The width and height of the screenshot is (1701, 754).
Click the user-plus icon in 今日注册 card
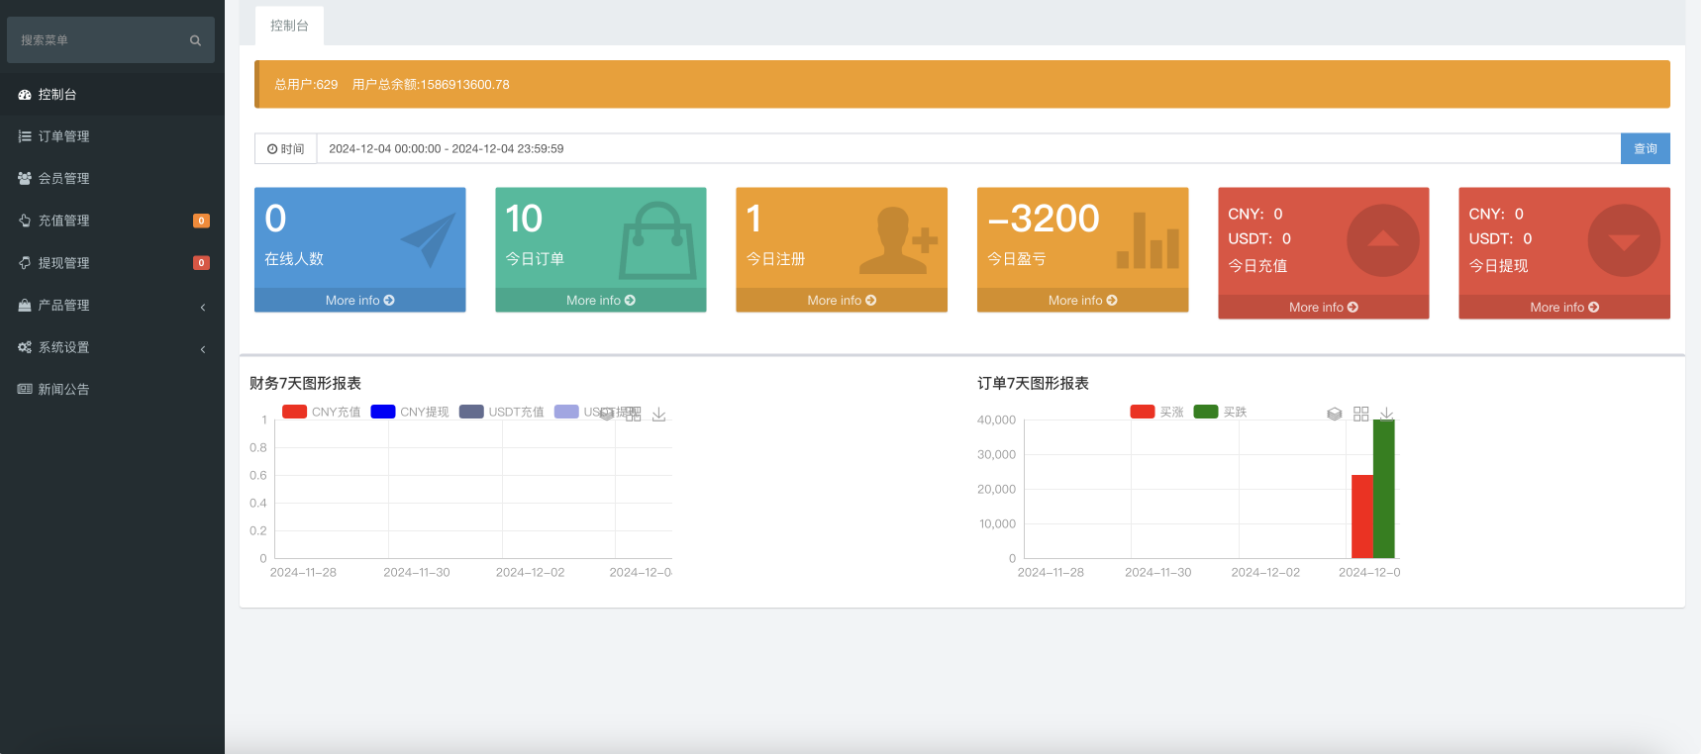tap(897, 241)
